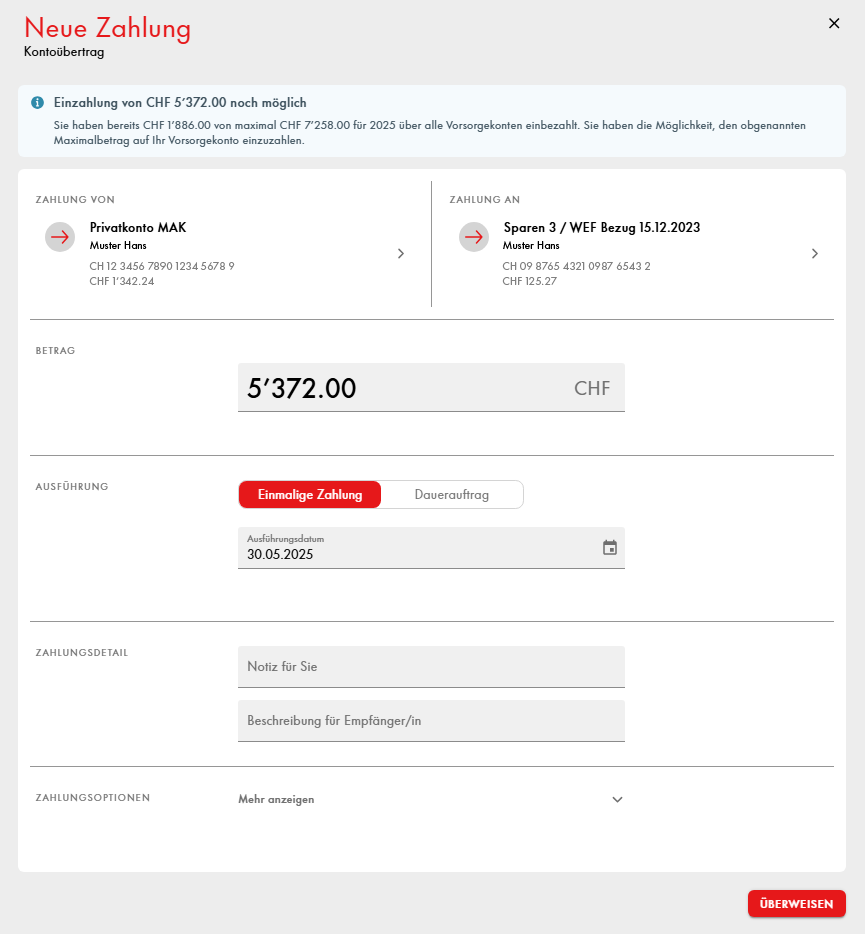Click the Ausführungsdatum field 30.05.2025
The height and width of the screenshot is (934, 865).
tap(431, 548)
